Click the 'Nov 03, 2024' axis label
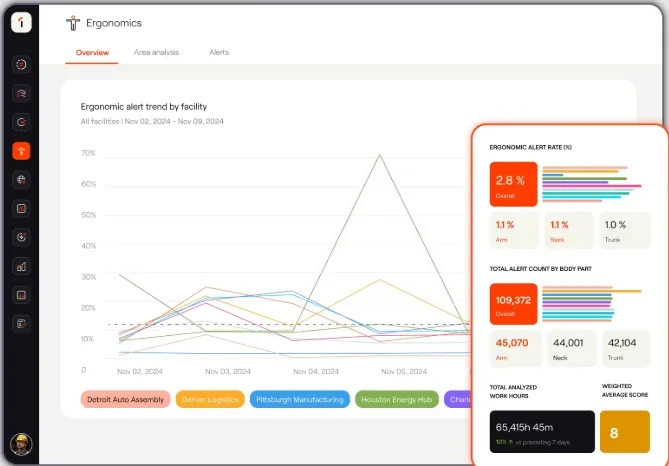This screenshot has width=669, height=466. click(x=228, y=372)
